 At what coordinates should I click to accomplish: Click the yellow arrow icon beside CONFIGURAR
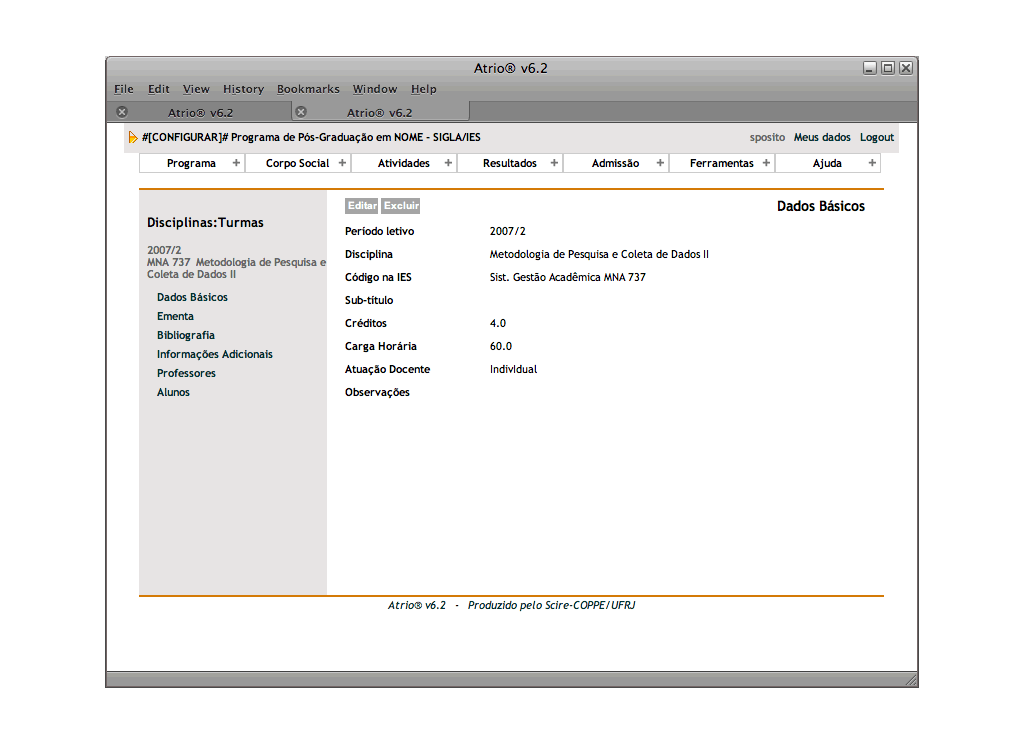tap(133, 138)
